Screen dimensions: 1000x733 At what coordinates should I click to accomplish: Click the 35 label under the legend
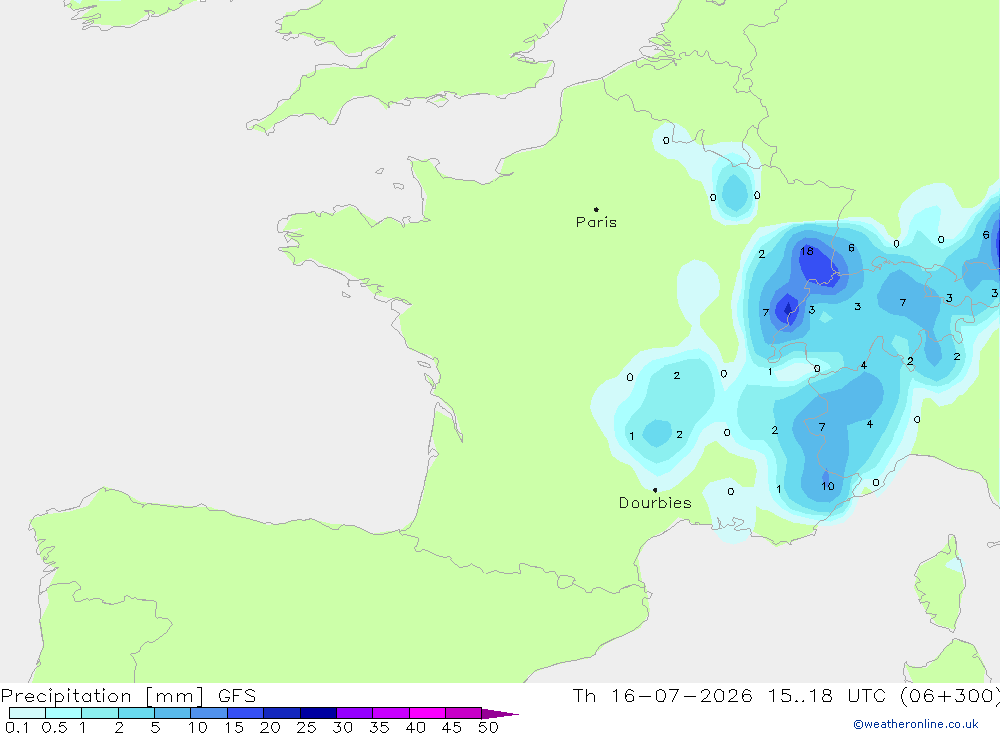pyautogui.click(x=379, y=727)
